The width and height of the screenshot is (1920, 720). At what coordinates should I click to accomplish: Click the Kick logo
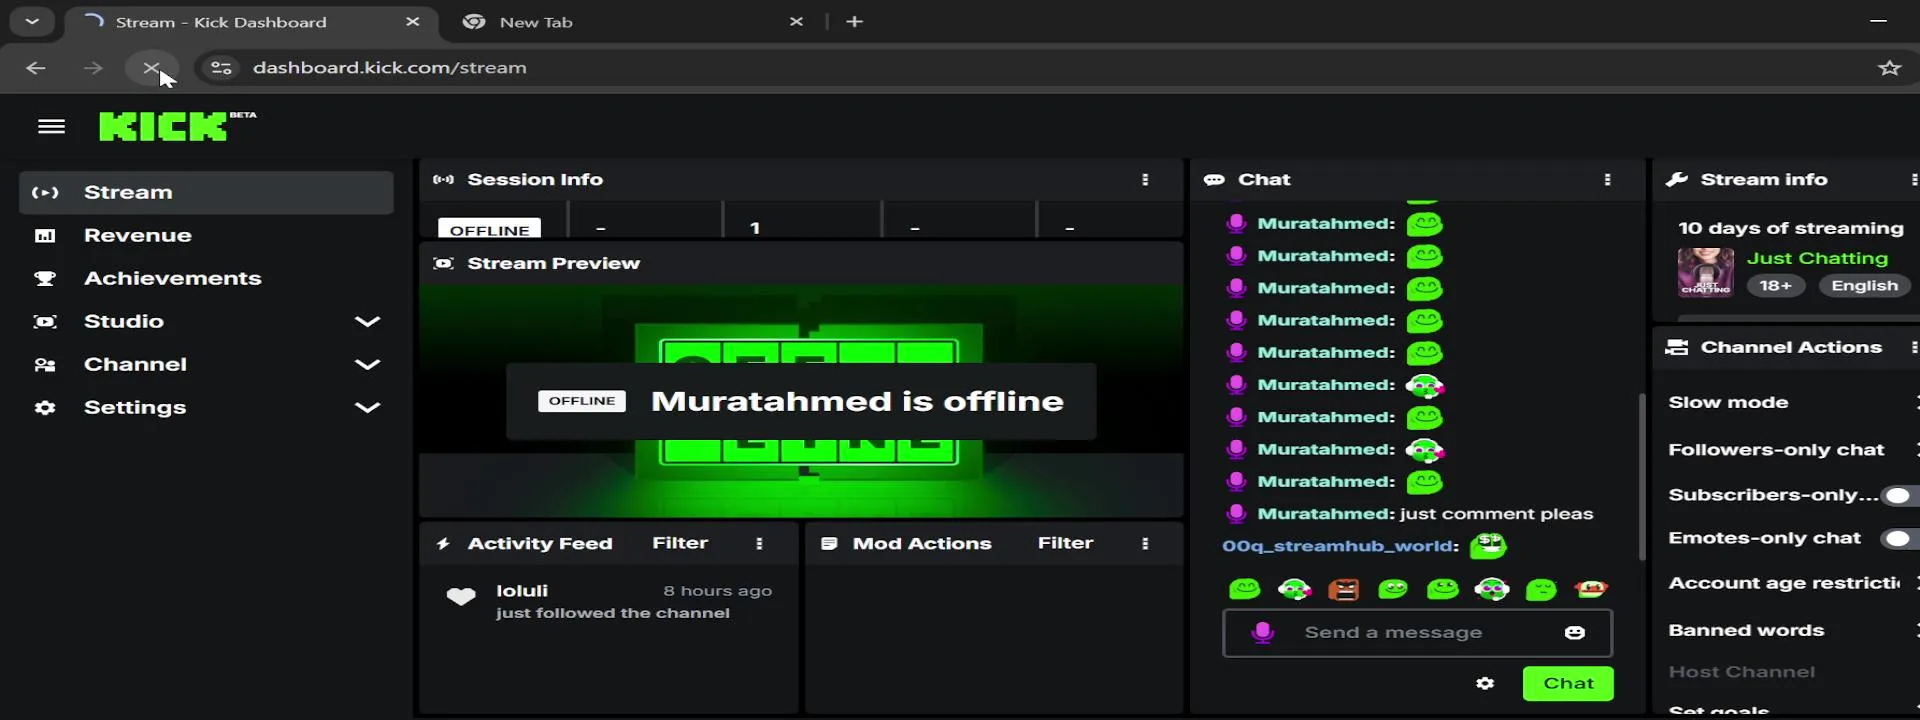(x=177, y=126)
